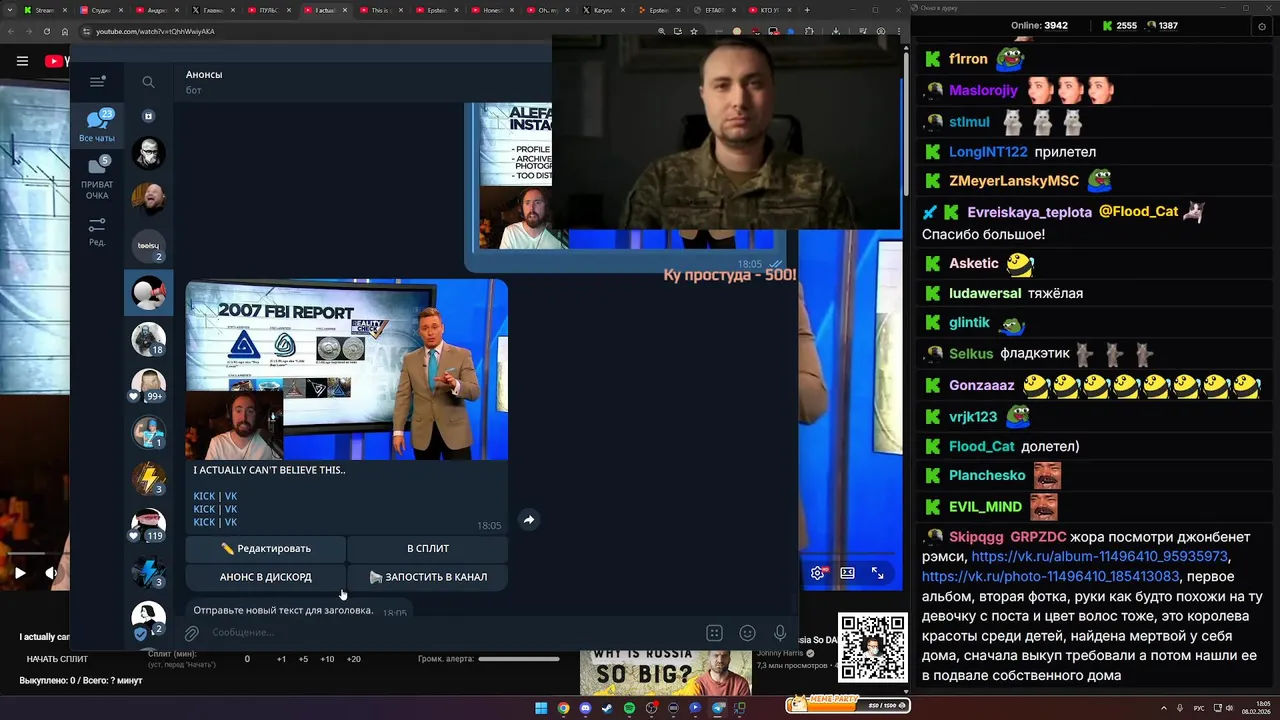Select the 'ПРИВАТ ОЧКА' folder
This screenshot has width=1280, height=720.
[97, 178]
